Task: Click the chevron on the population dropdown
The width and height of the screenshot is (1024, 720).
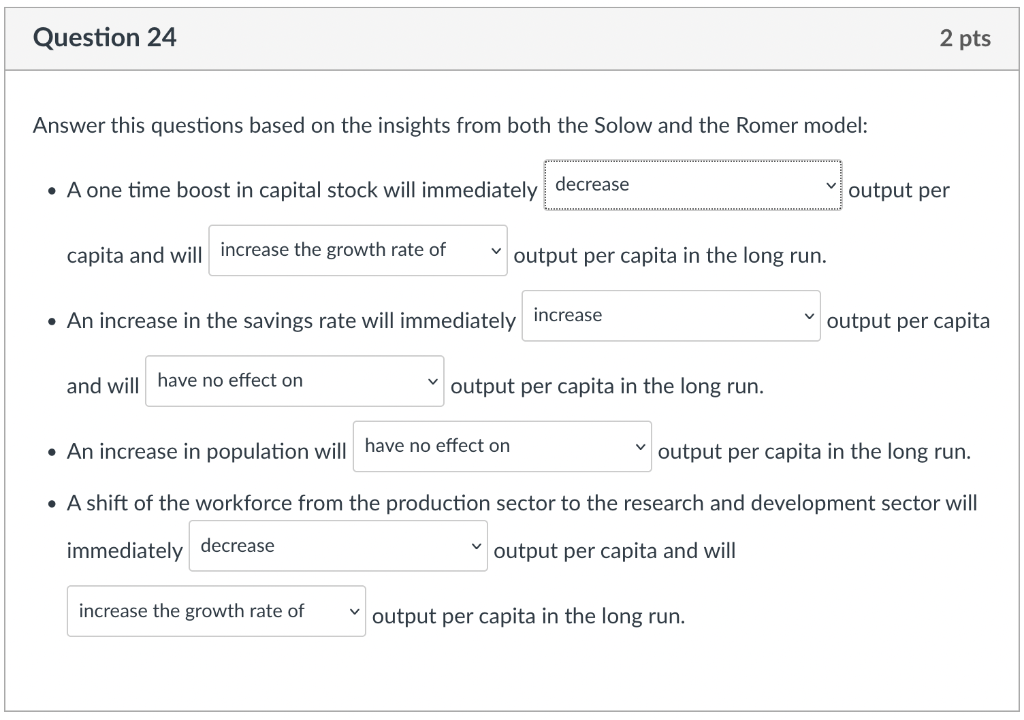Action: [x=641, y=446]
